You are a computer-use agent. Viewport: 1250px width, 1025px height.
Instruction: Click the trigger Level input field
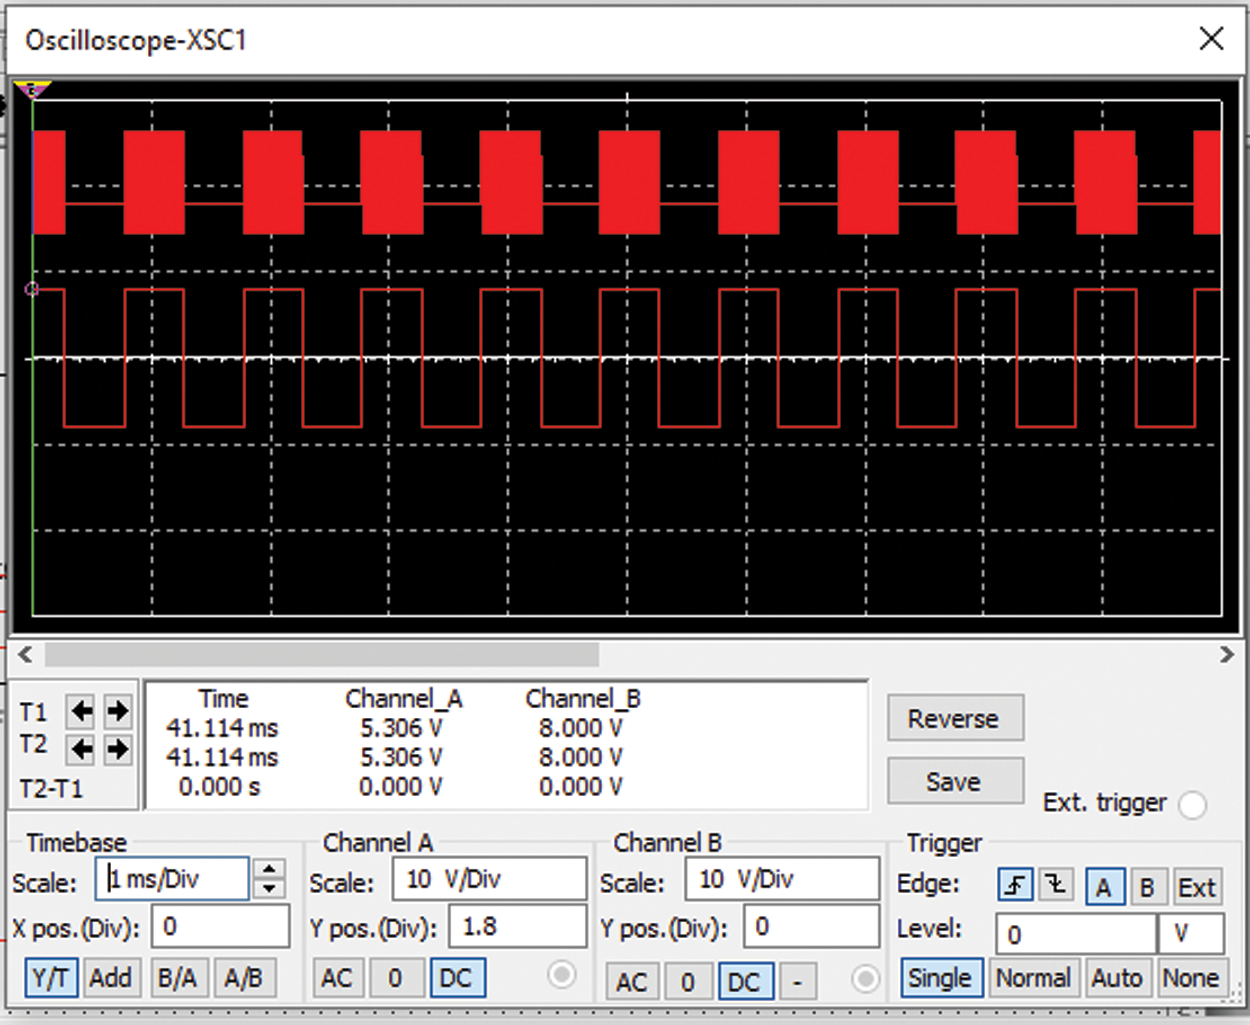1075,934
